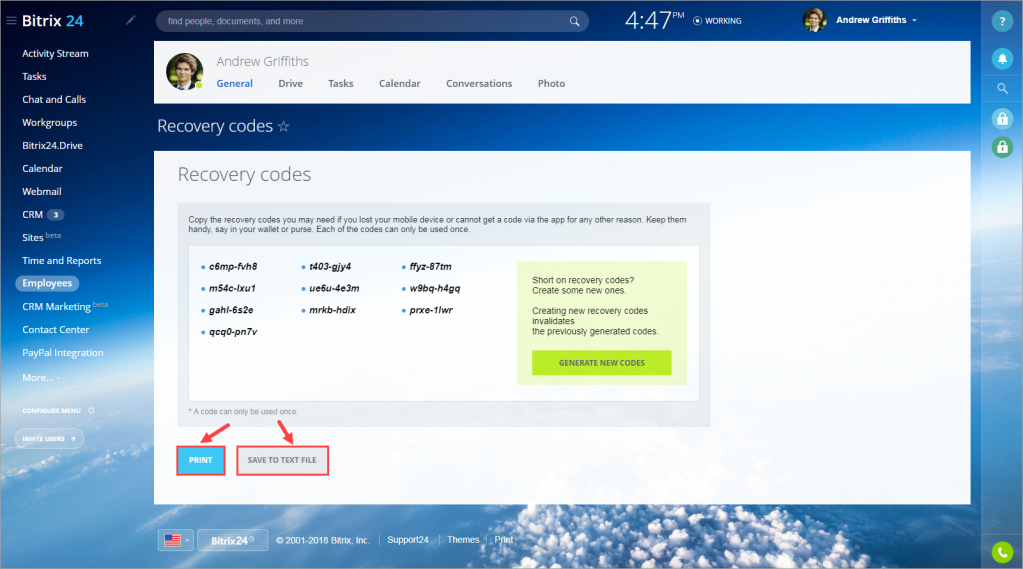Expand the More... menu item

(x=40, y=377)
